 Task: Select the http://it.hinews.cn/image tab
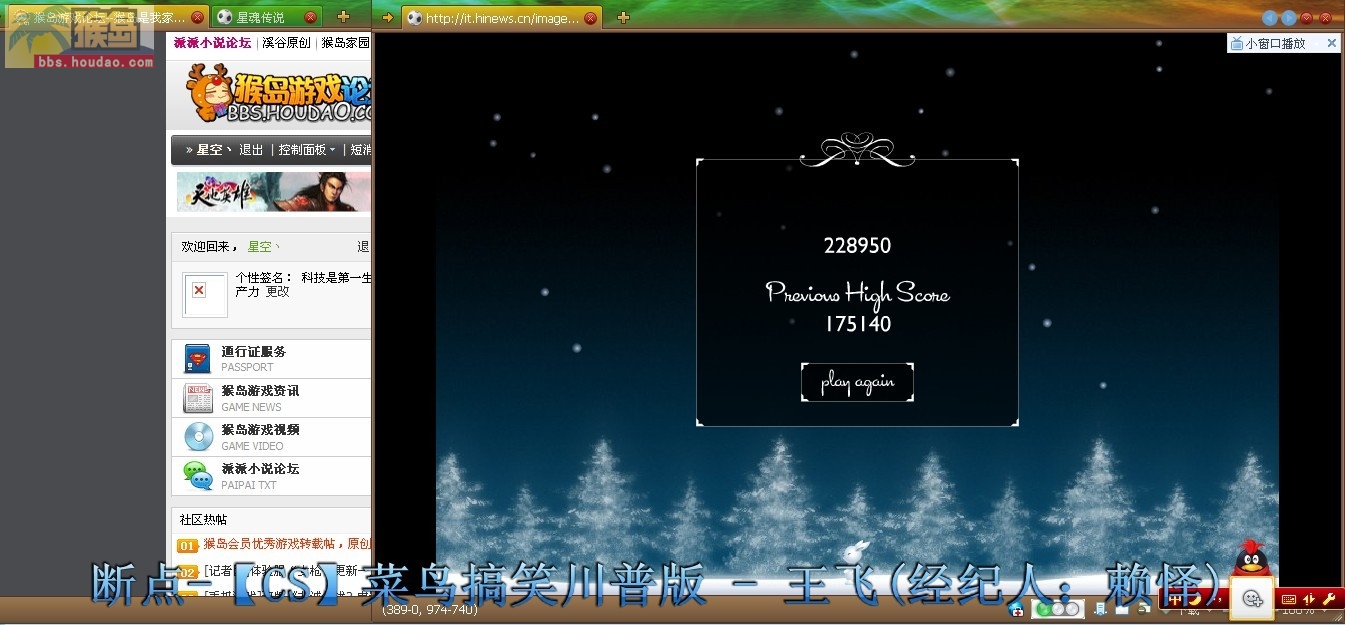tap(502, 18)
